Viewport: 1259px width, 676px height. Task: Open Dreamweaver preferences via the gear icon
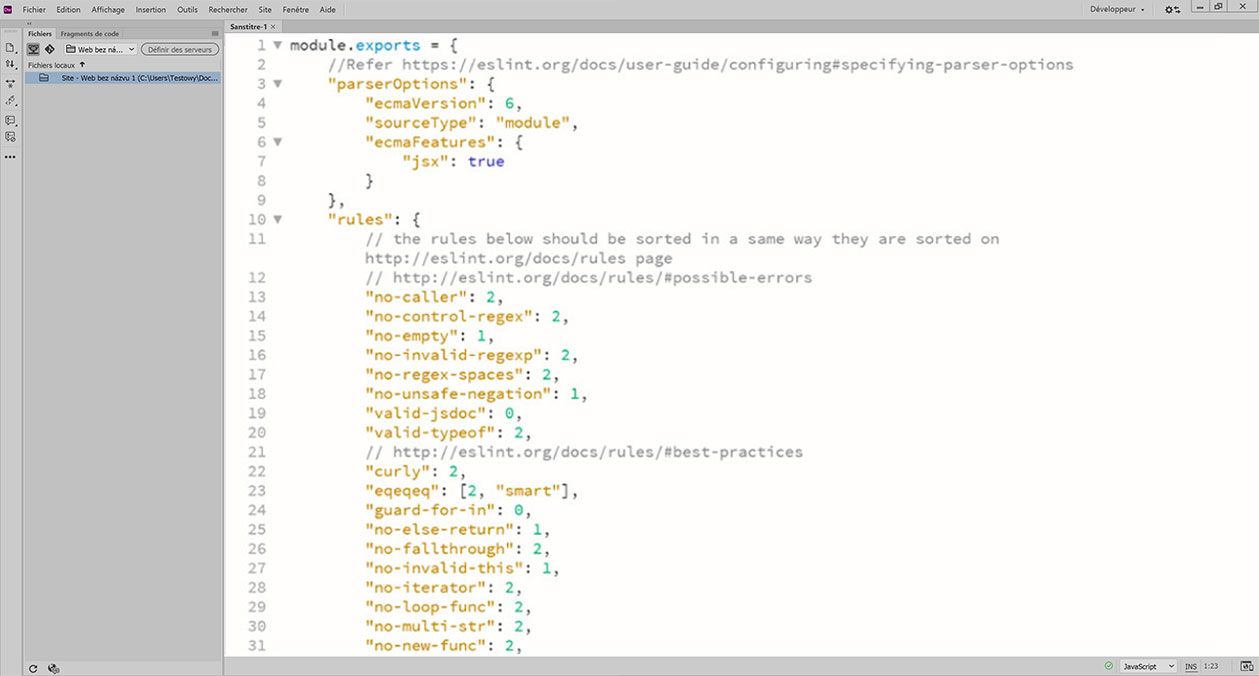click(x=1168, y=9)
